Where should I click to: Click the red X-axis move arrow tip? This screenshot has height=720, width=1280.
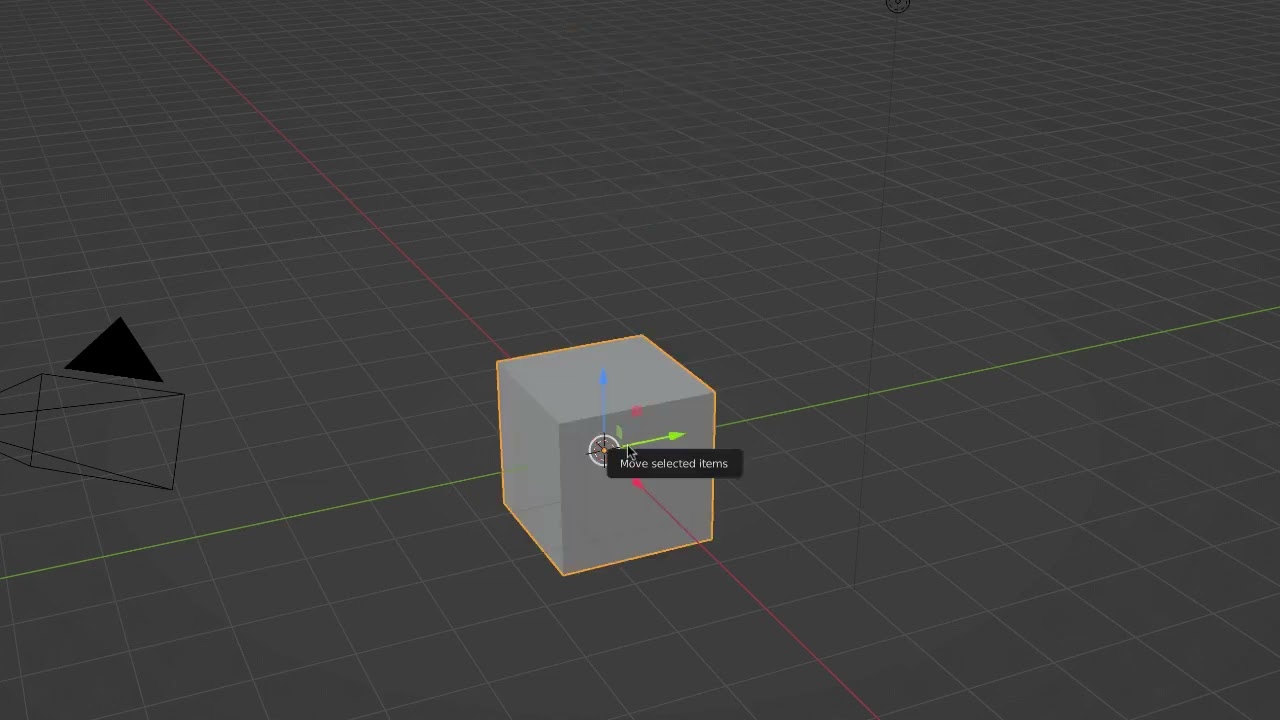tap(637, 484)
